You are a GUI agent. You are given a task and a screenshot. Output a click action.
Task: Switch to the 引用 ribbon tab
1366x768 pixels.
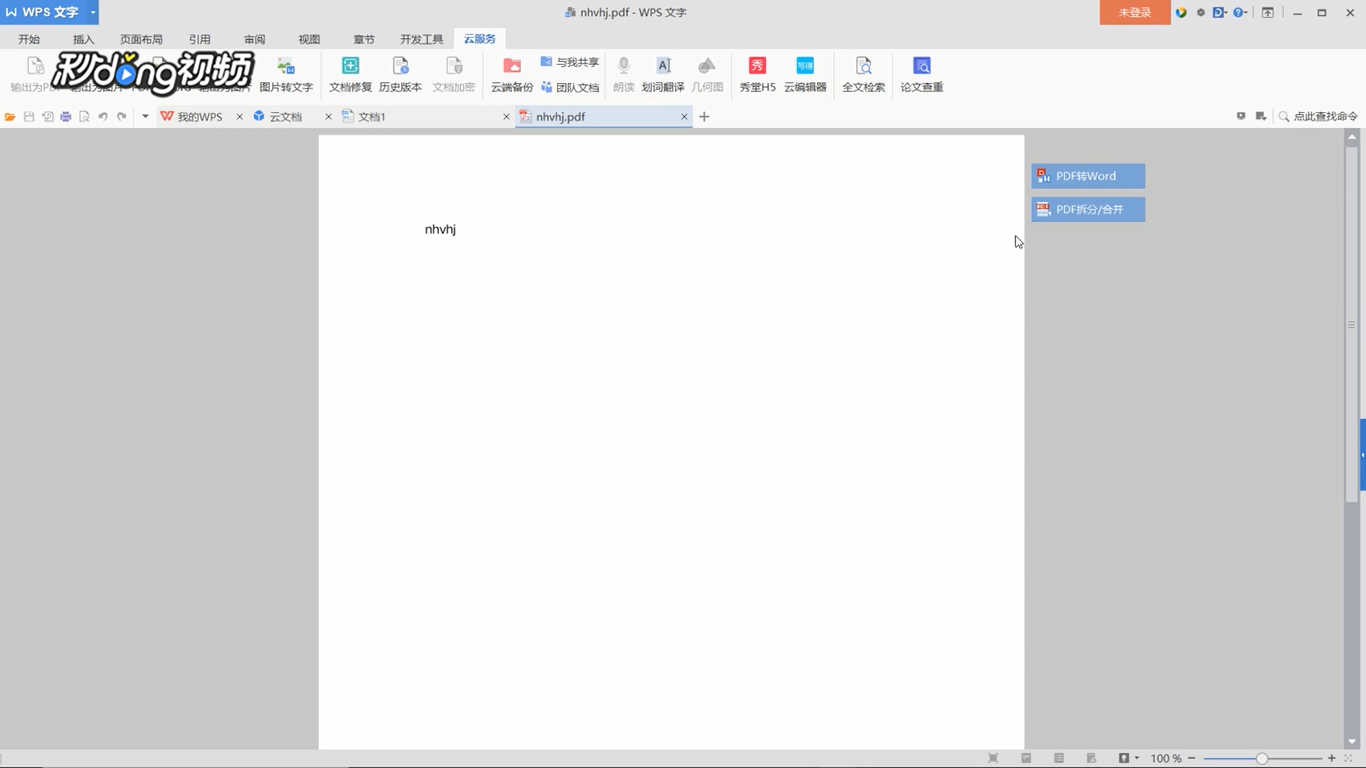(x=200, y=39)
